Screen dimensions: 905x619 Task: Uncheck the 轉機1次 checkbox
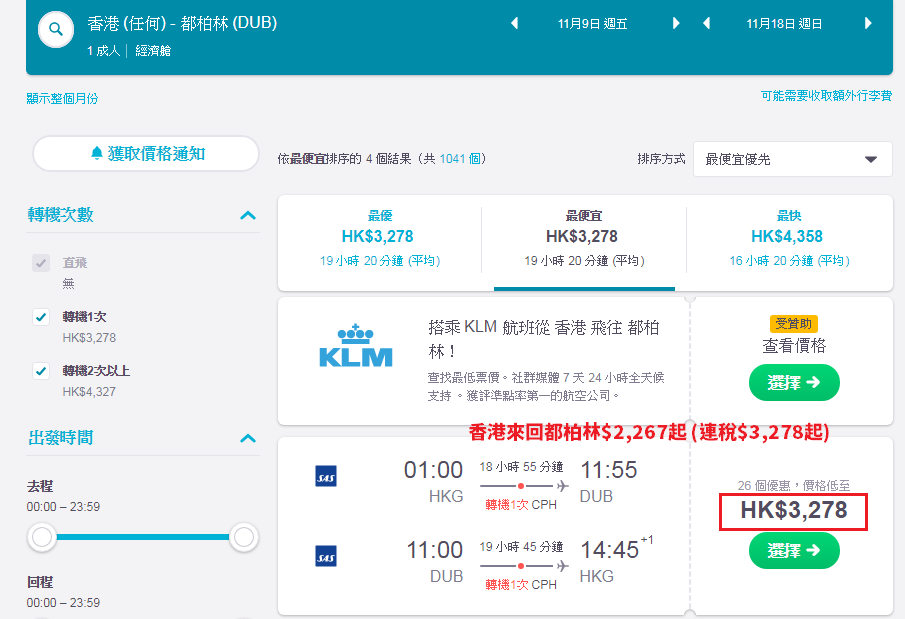pyautogui.click(x=41, y=317)
